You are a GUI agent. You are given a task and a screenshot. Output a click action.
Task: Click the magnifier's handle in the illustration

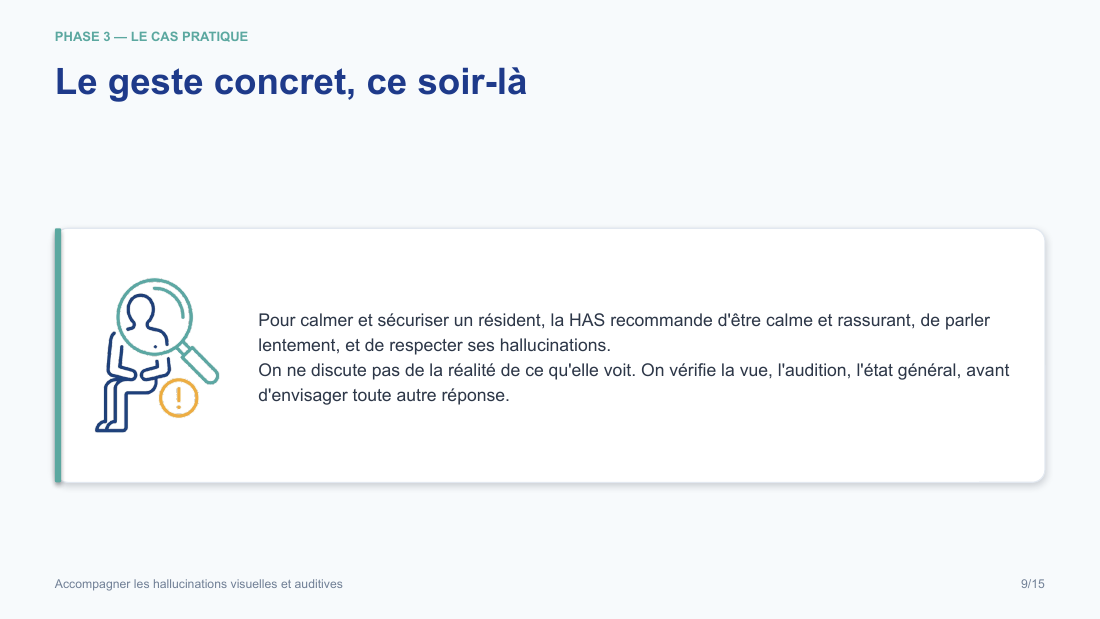(x=200, y=364)
